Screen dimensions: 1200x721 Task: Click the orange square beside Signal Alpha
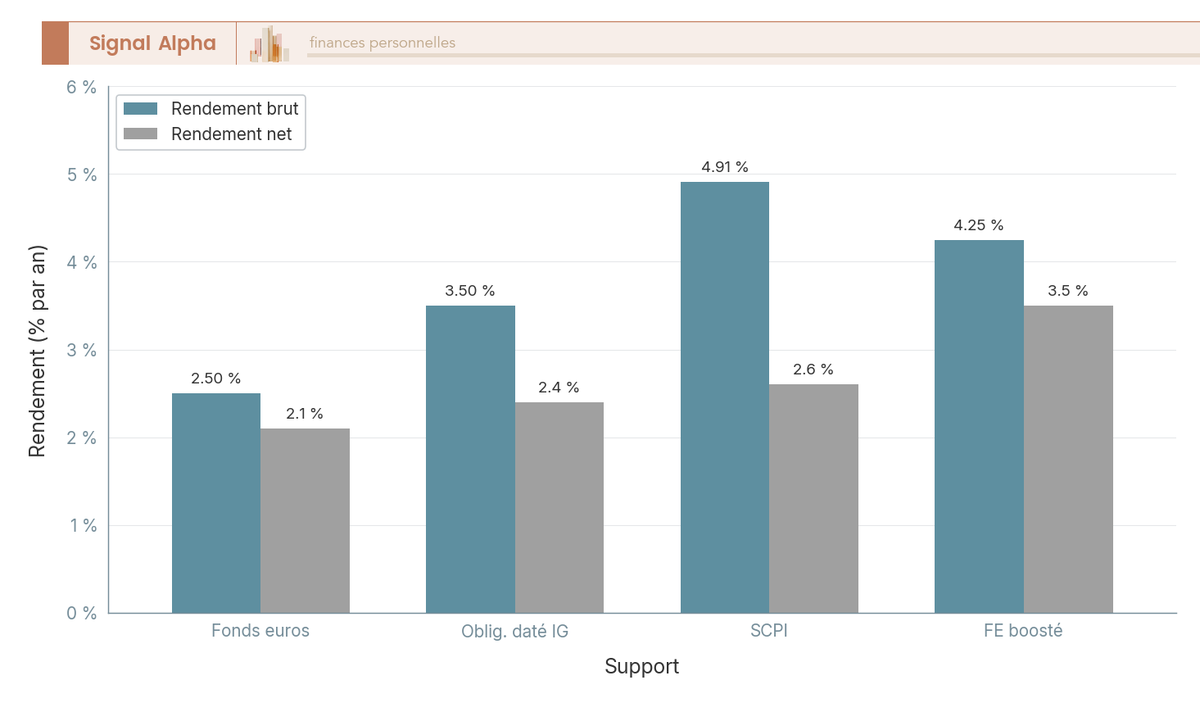tap(55, 43)
